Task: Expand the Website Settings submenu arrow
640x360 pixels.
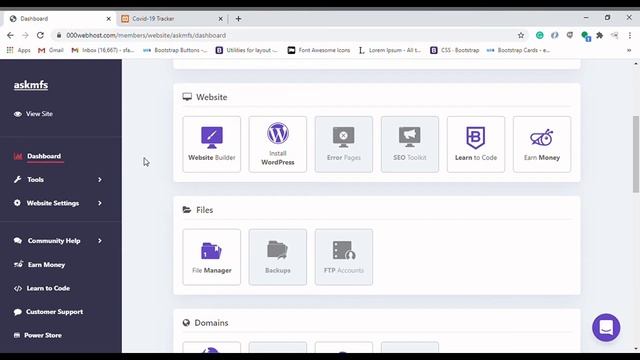Action: tap(100, 203)
